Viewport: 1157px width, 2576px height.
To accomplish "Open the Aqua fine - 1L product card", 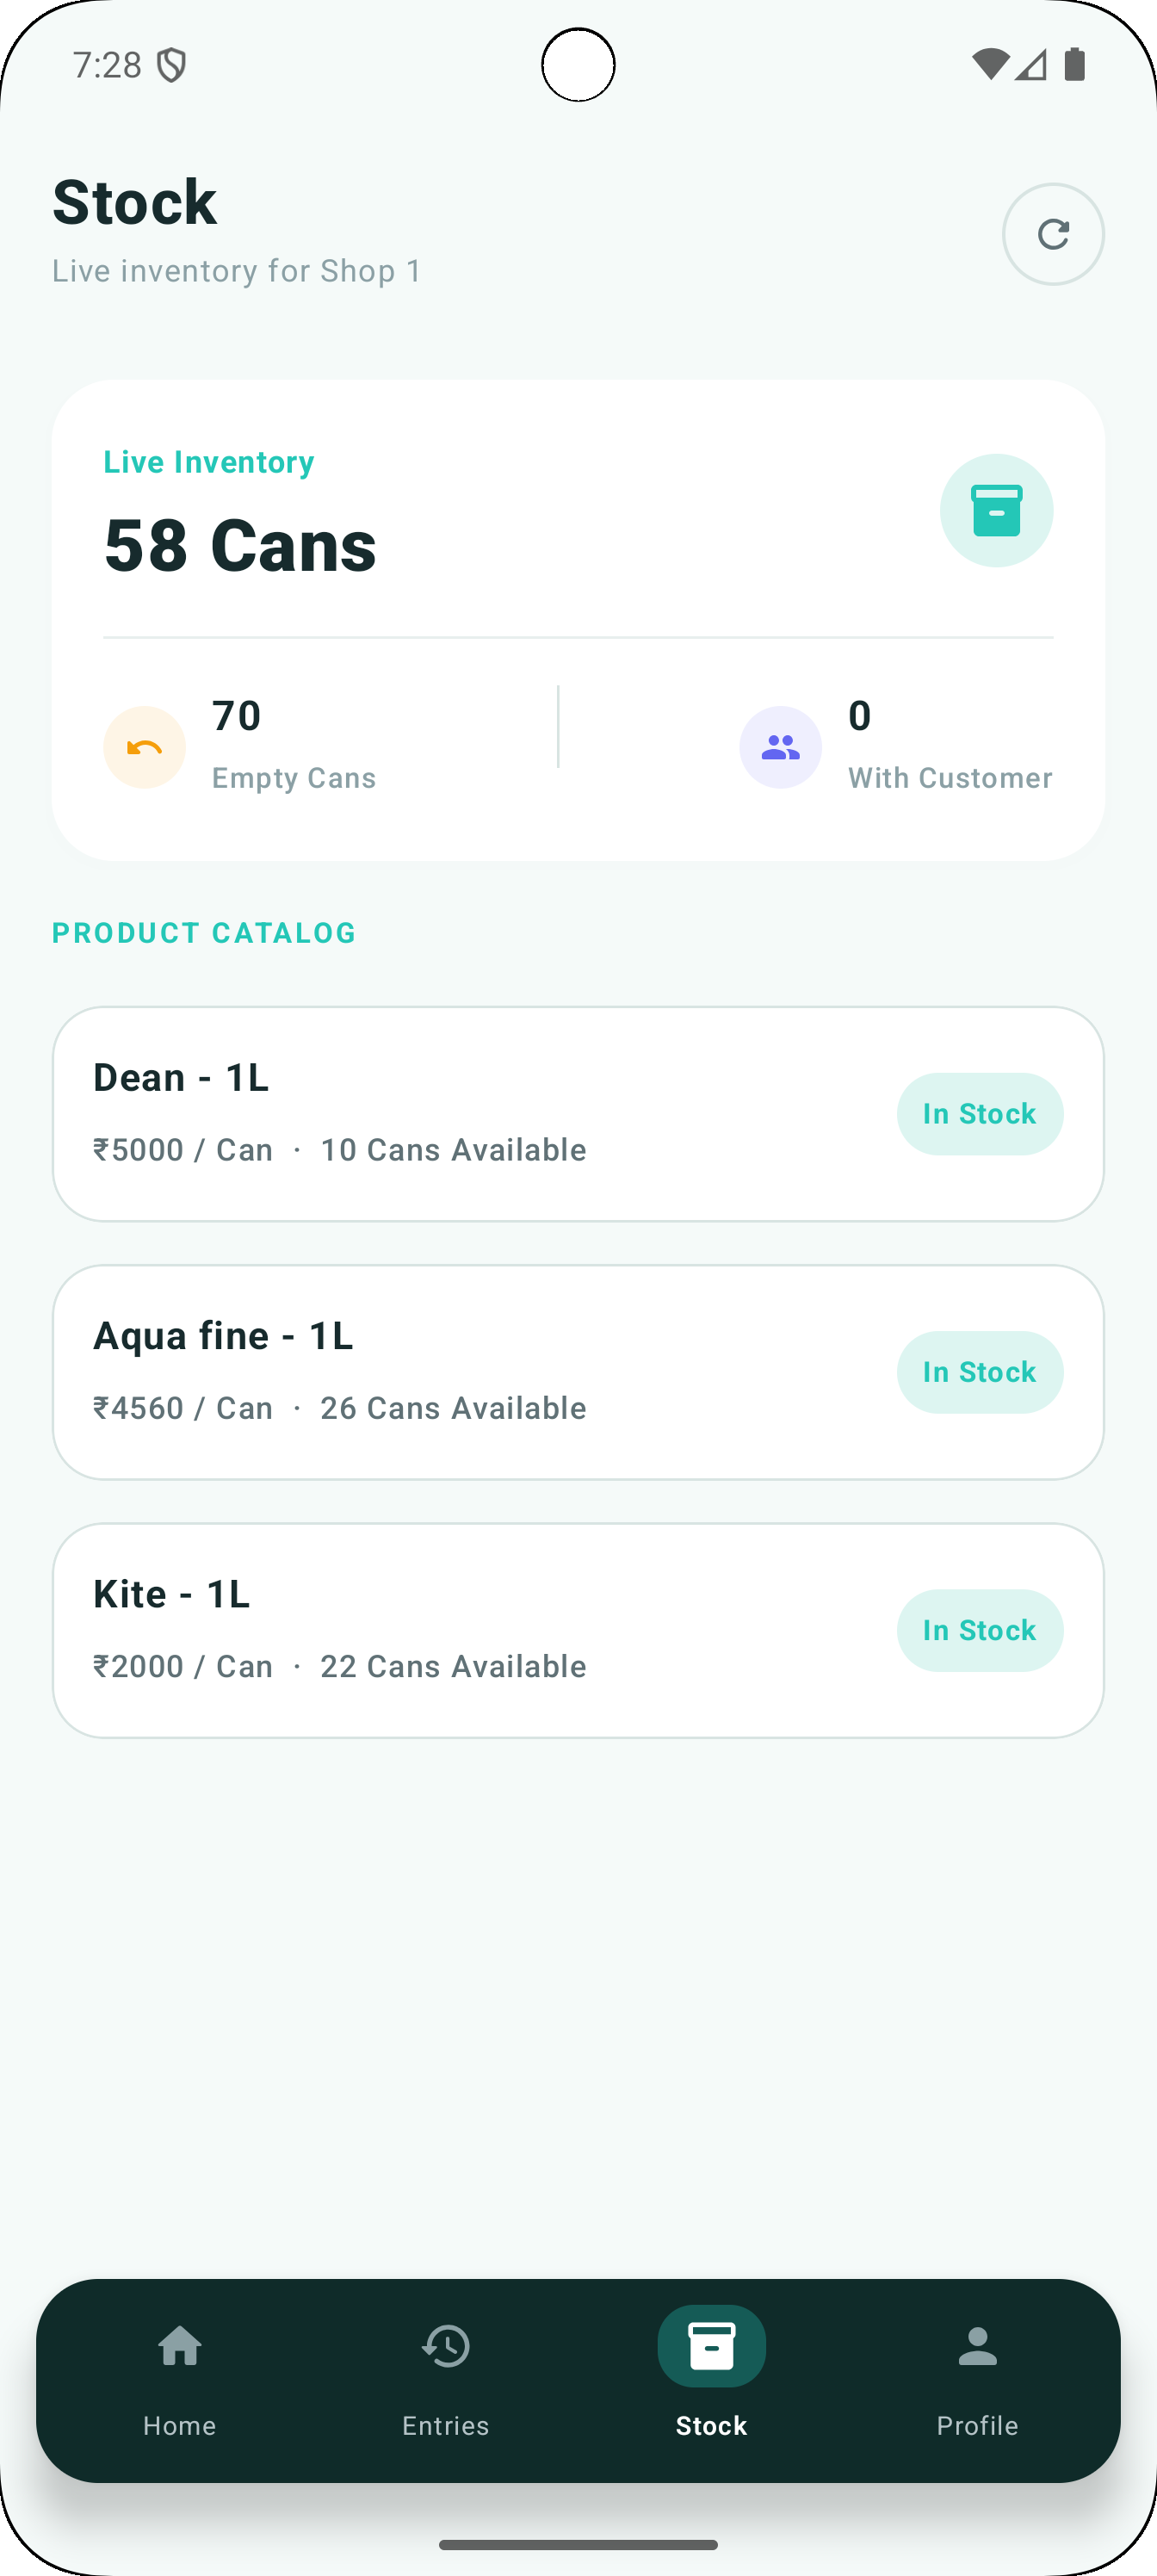I will [578, 1372].
